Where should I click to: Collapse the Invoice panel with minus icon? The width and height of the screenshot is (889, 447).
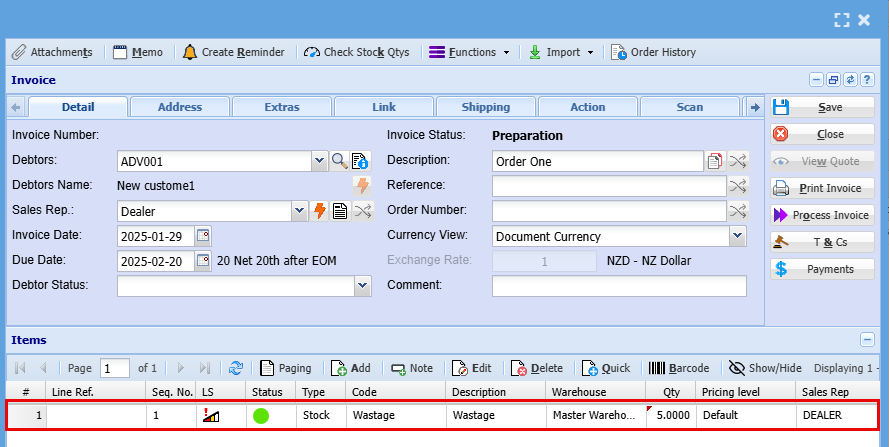pos(816,80)
